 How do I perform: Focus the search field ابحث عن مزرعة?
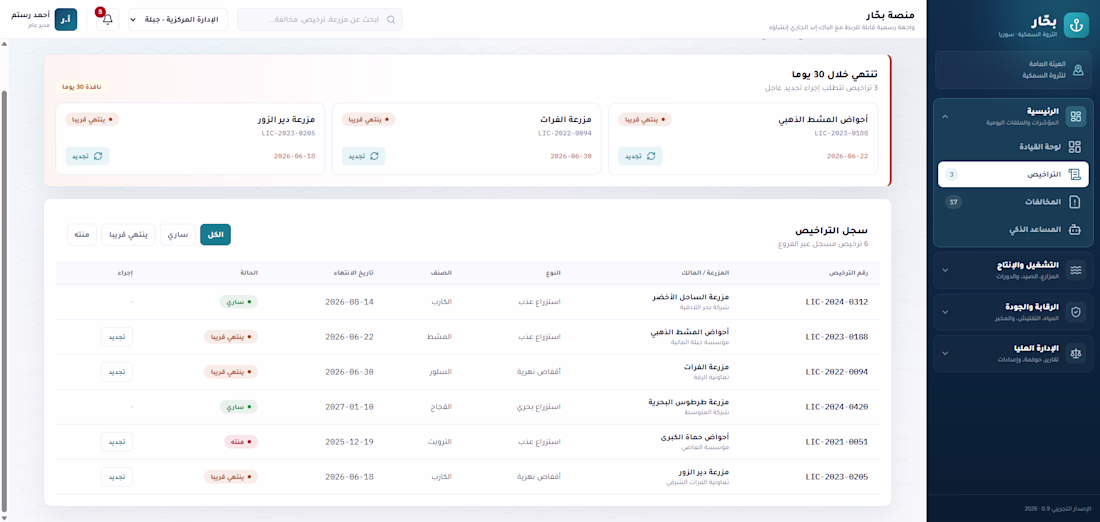[x=320, y=20]
